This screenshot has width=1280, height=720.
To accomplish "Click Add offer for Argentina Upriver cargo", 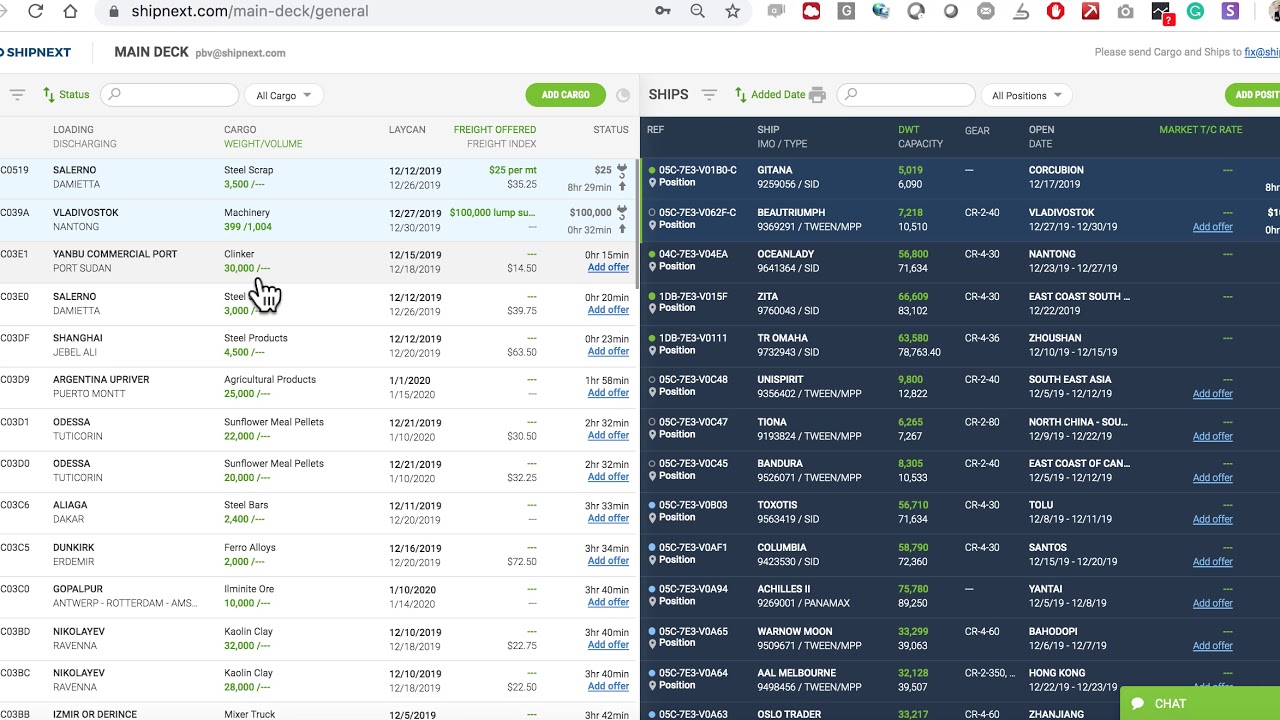I will point(608,393).
